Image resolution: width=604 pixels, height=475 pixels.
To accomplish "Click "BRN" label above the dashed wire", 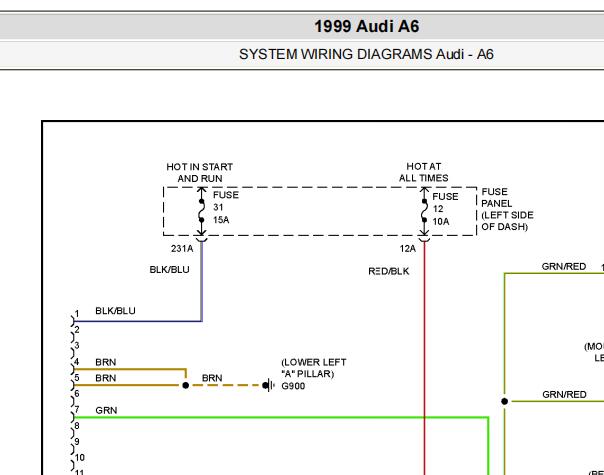I will point(212,378).
